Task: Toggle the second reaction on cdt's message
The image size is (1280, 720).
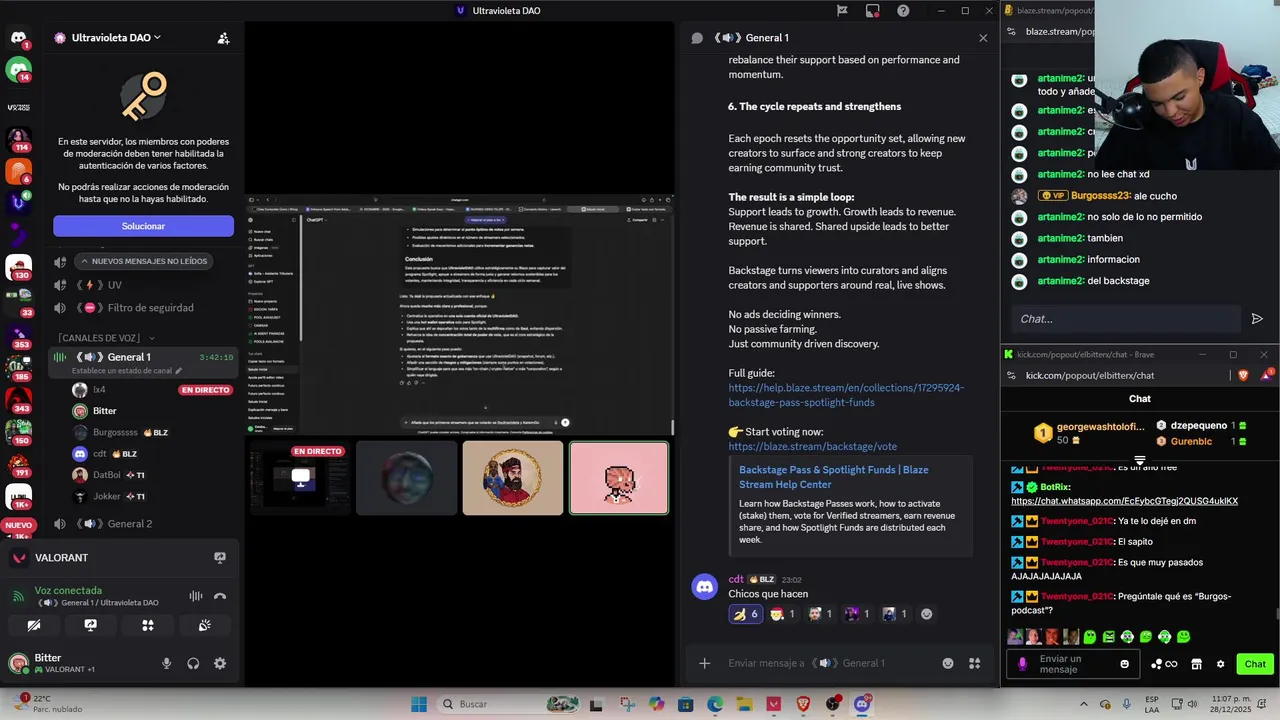Action: (782, 614)
